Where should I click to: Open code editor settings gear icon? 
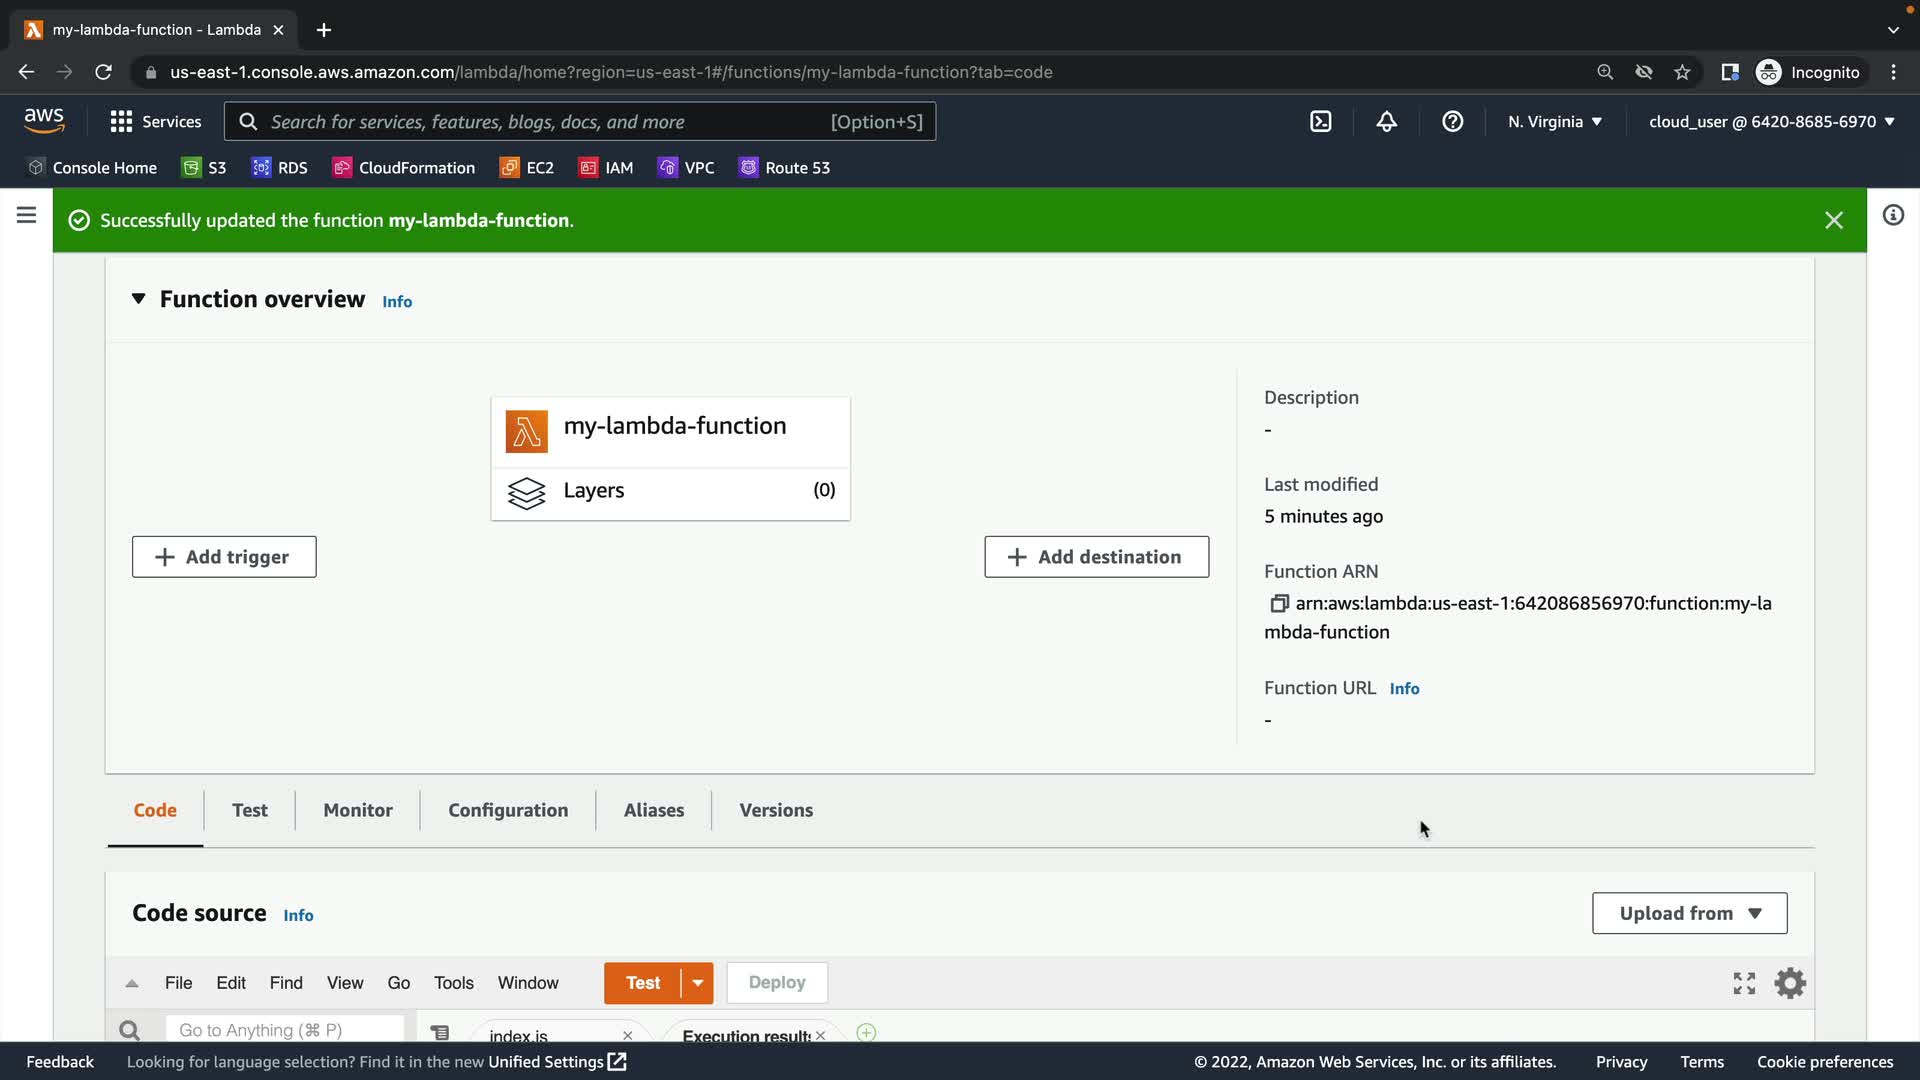[x=1789, y=983]
